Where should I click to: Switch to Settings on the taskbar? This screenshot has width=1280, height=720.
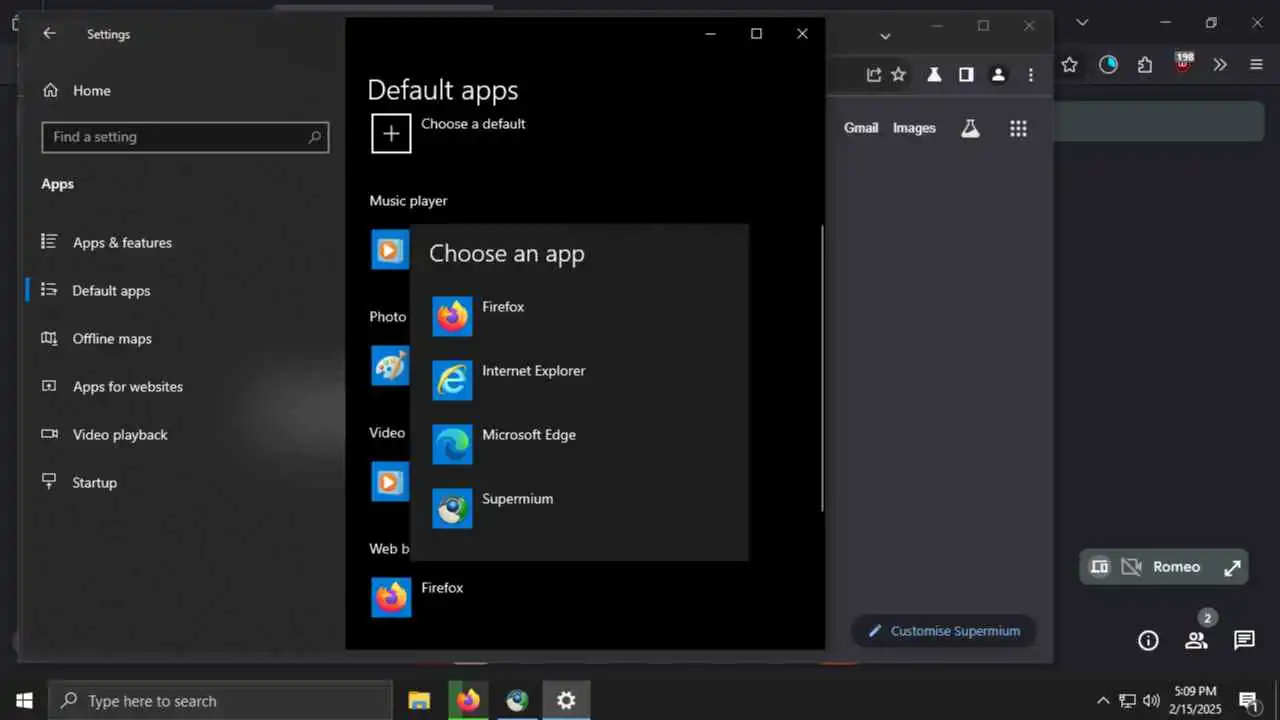[x=566, y=701]
